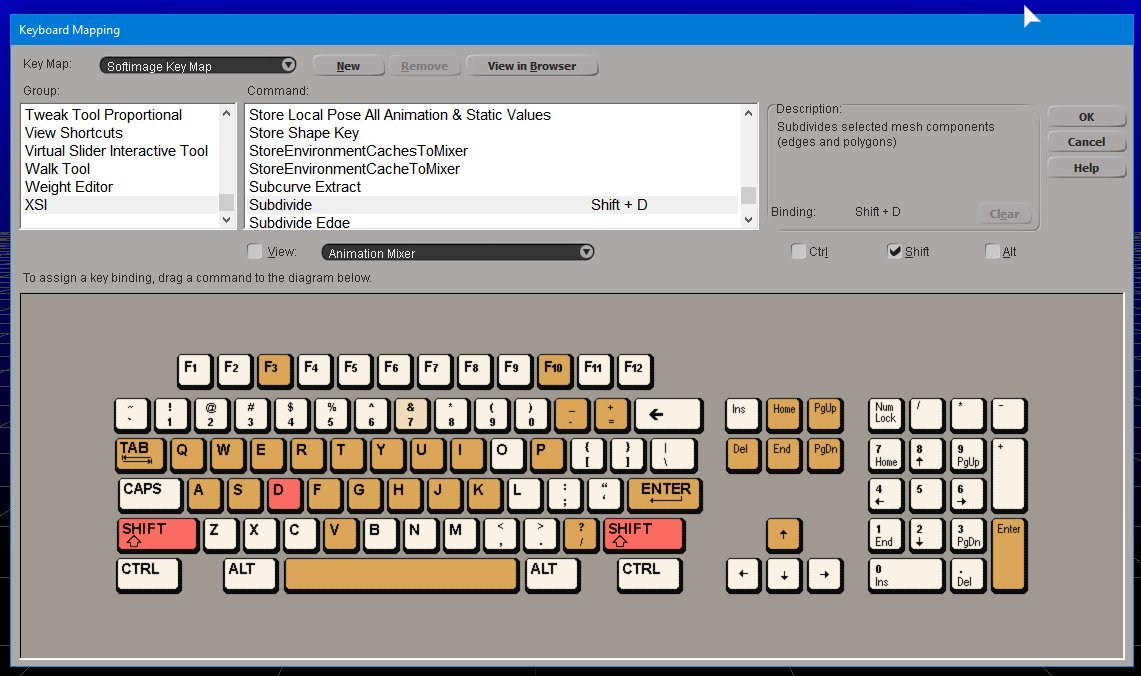Click Group list scroll down arrow
1141x676 pixels.
(226, 220)
